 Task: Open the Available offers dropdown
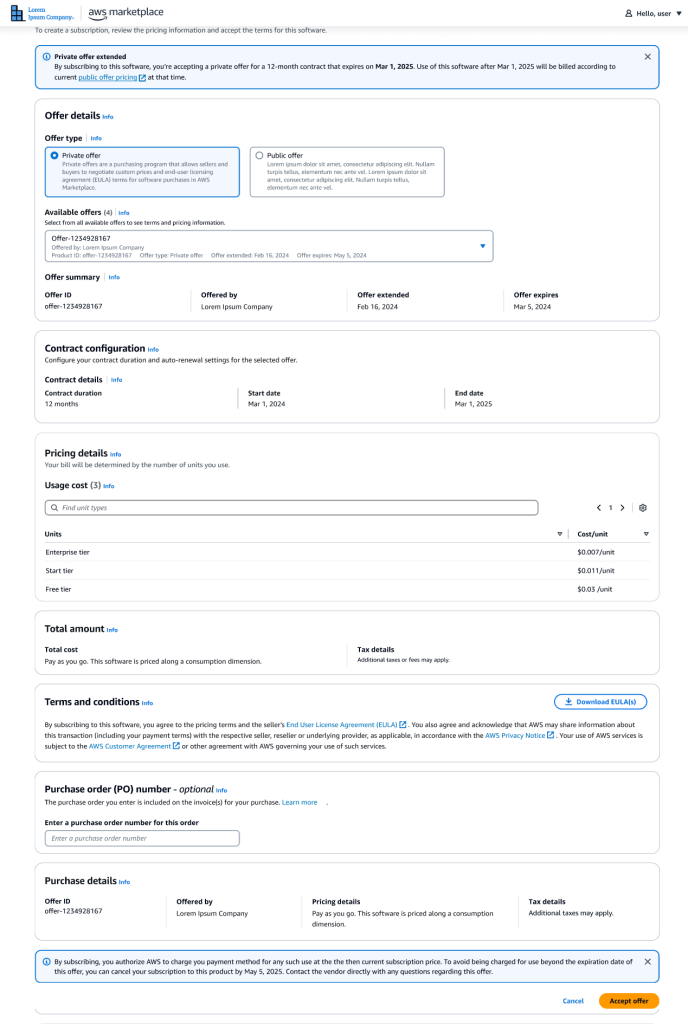(x=481, y=245)
